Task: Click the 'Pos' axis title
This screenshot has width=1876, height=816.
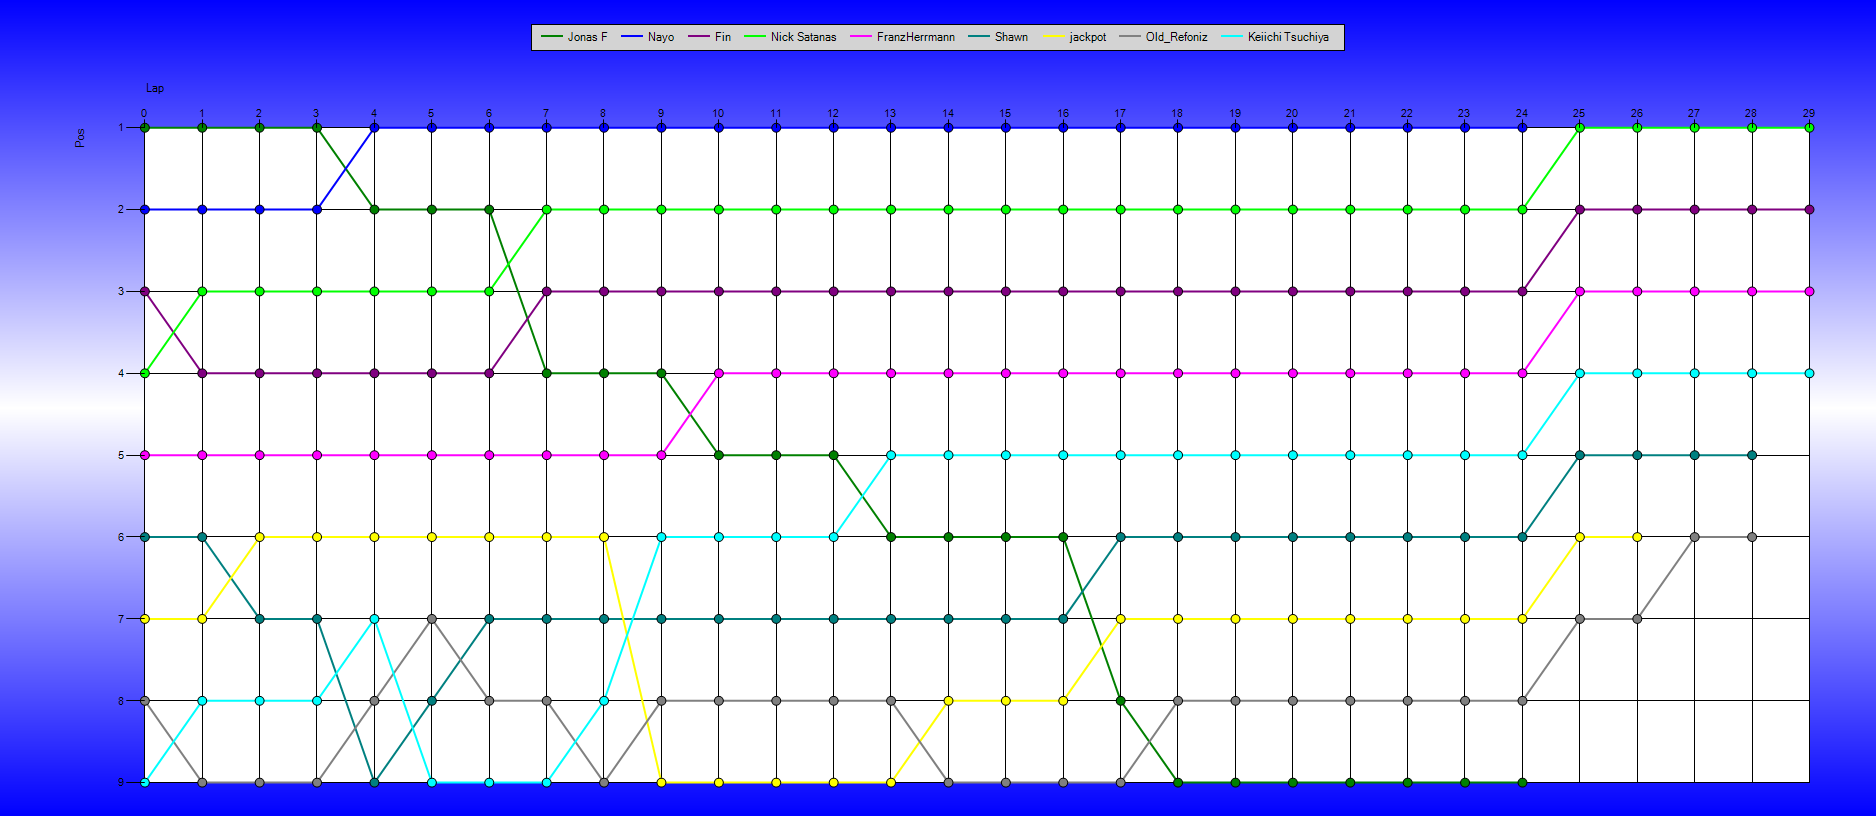Action: (x=80, y=138)
